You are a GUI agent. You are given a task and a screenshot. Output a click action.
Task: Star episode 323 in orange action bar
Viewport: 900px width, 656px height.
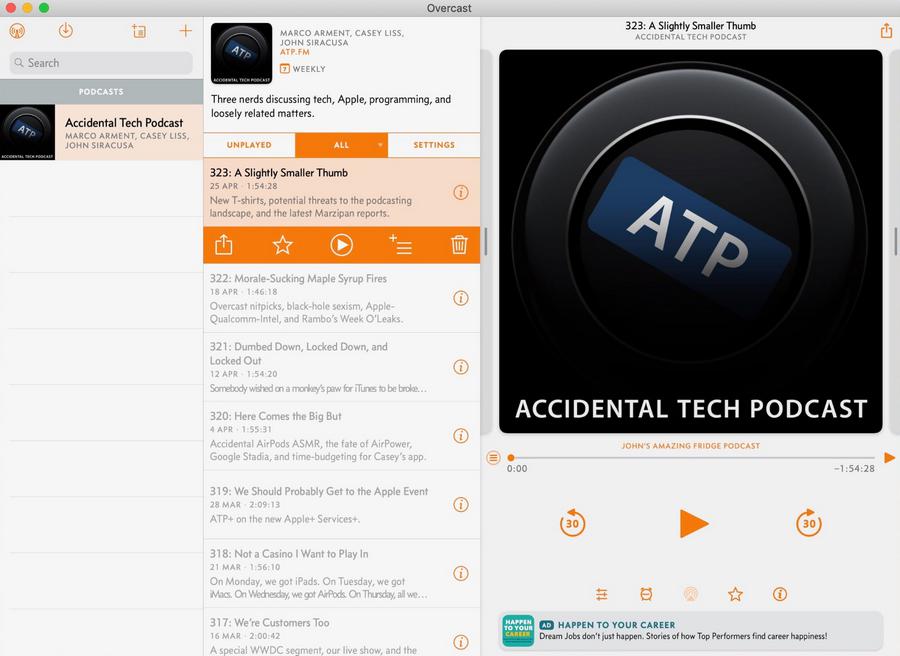pyautogui.click(x=282, y=245)
